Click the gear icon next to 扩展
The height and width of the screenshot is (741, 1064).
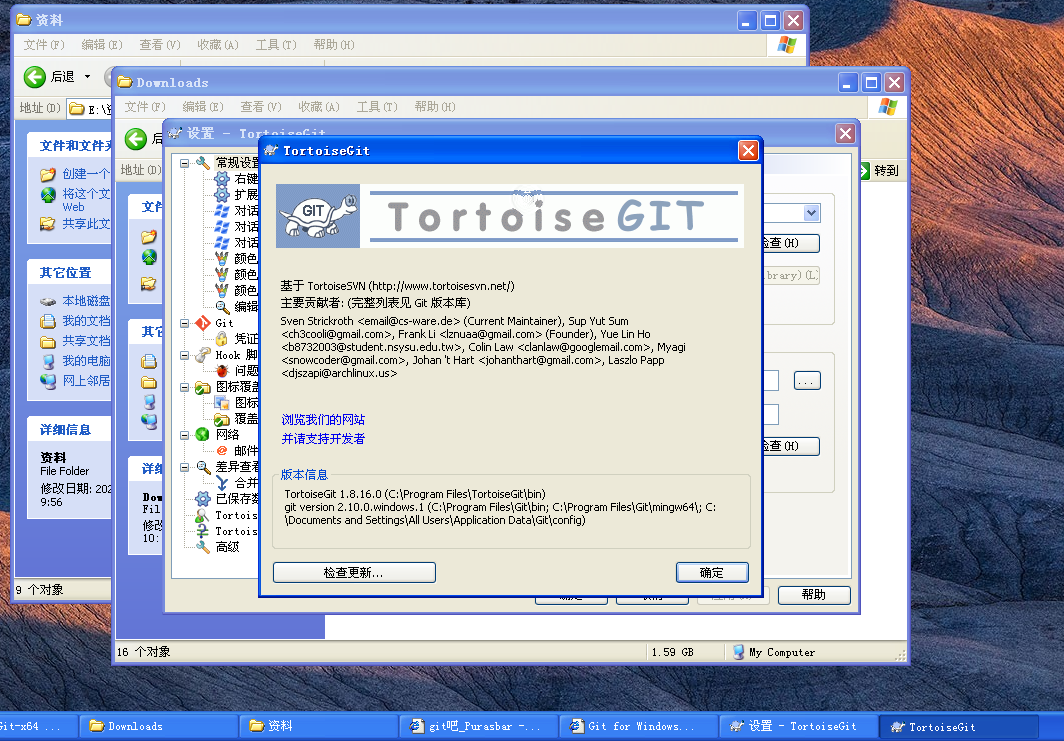click(221, 195)
